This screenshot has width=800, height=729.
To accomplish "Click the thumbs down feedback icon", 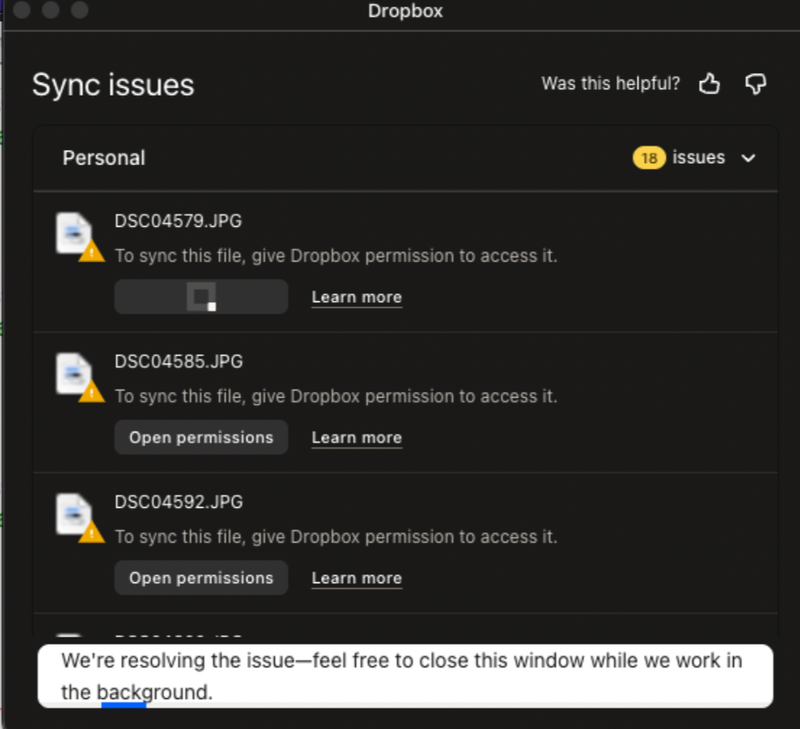I will point(756,84).
